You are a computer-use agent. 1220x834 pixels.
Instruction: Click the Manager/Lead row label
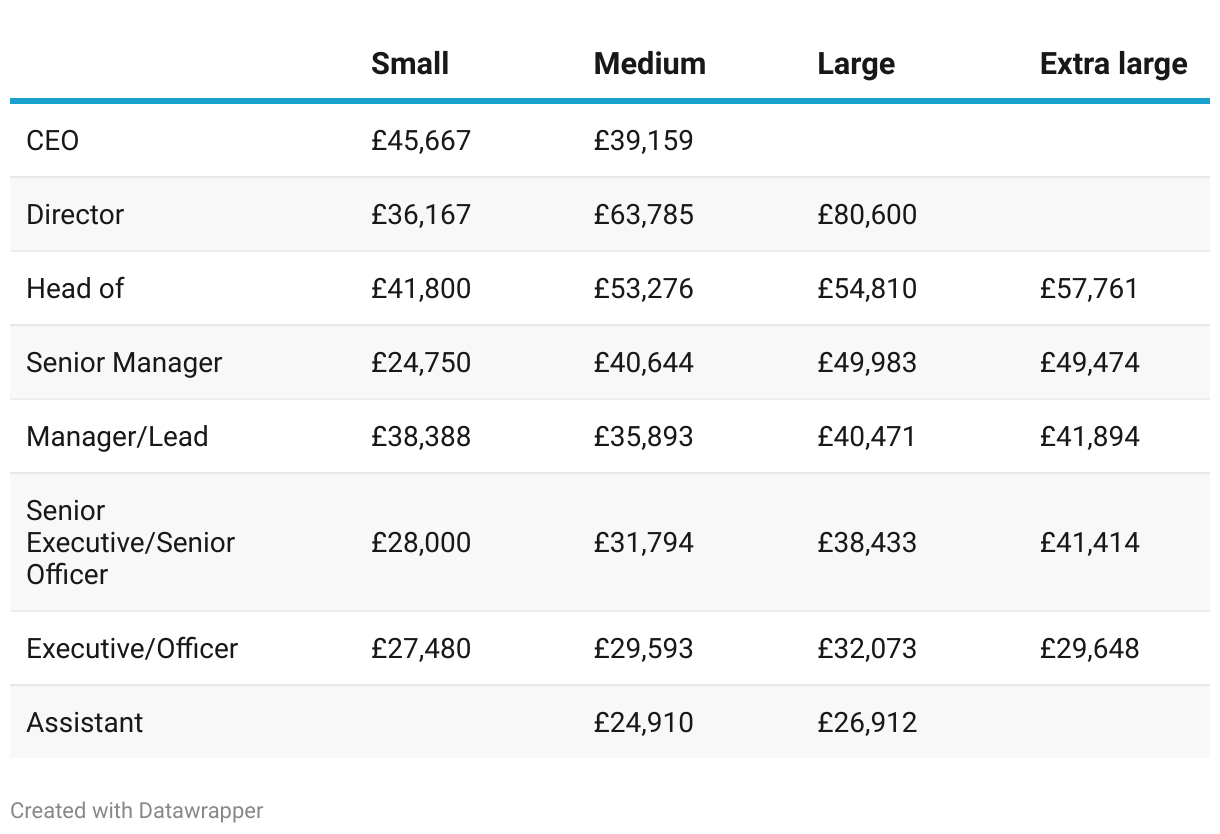(117, 436)
